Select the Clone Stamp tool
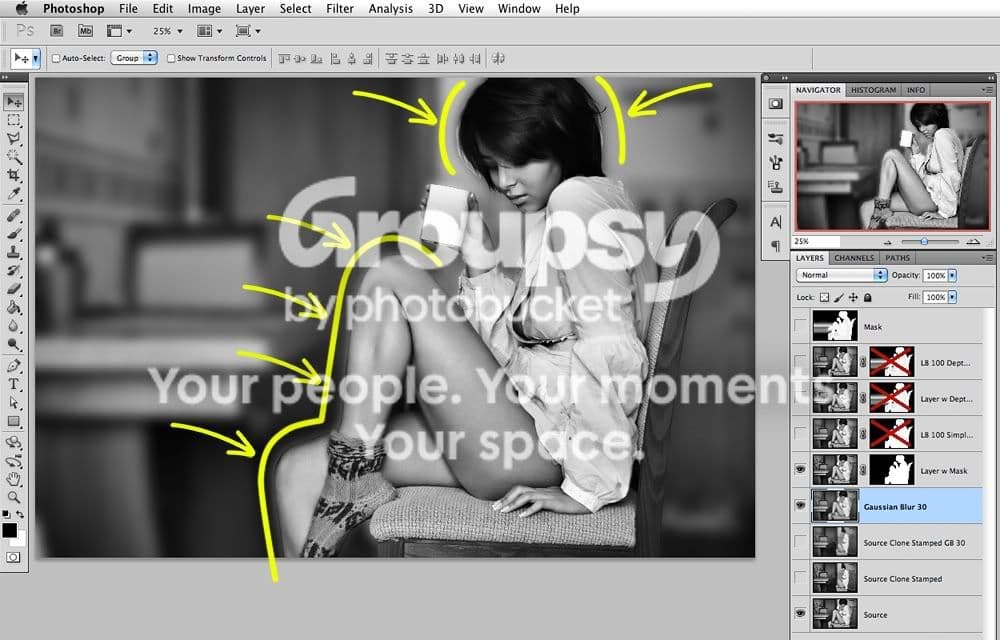The image size is (1000, 640). [x=13, y=252]
